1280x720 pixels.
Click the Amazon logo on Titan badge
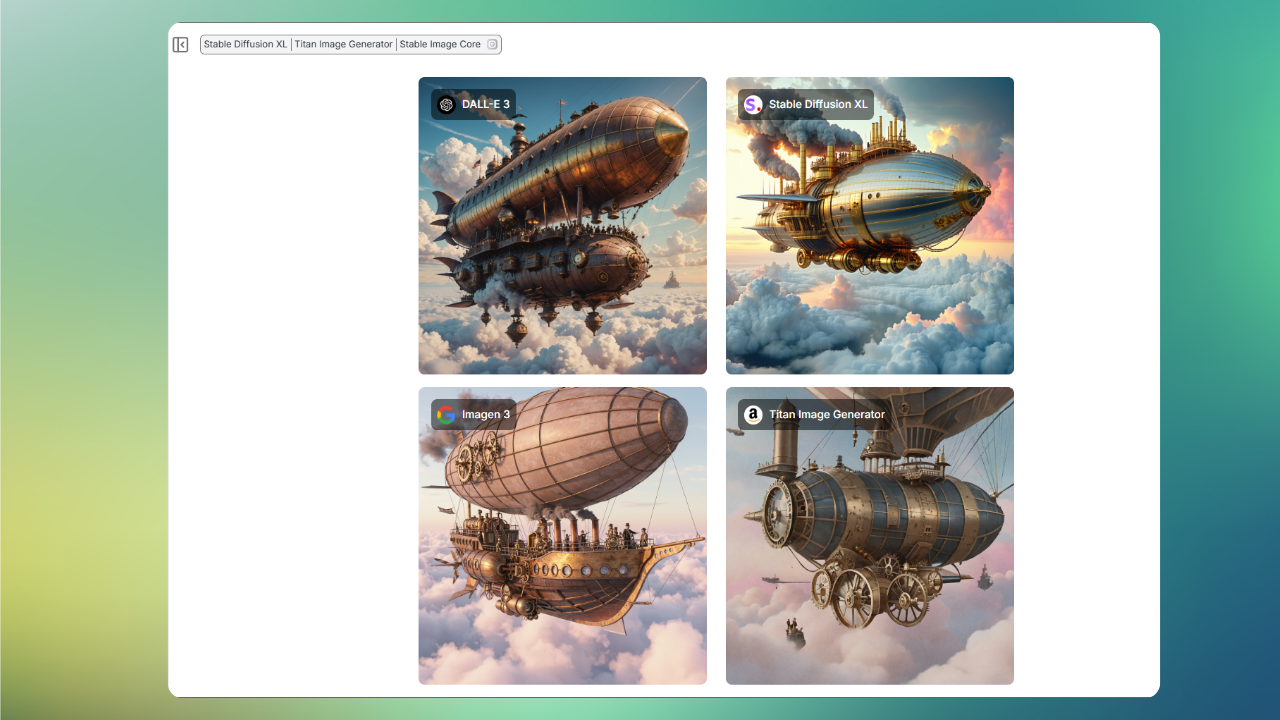[x=753, y=415]
